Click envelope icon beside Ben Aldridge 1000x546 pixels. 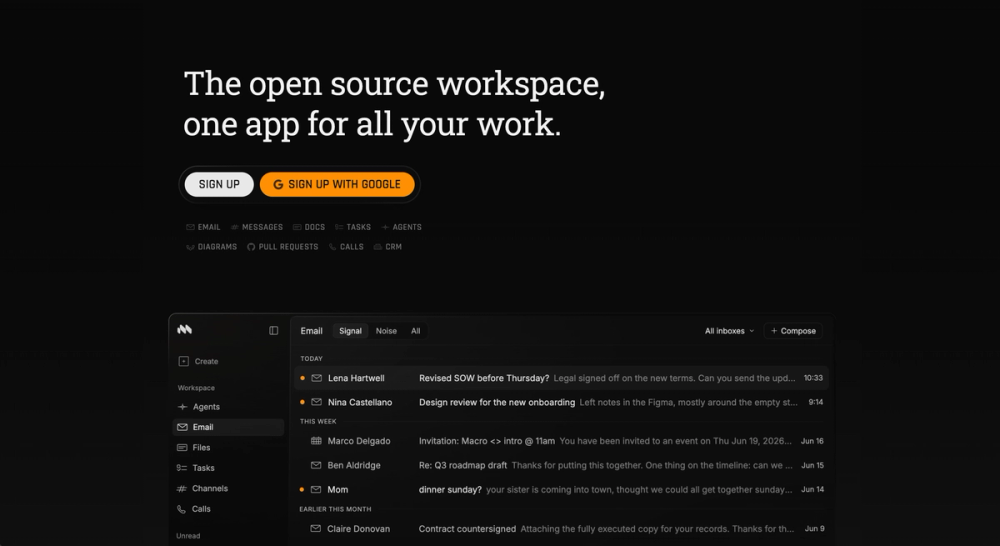pyautogui.click(x=316, y=466)
